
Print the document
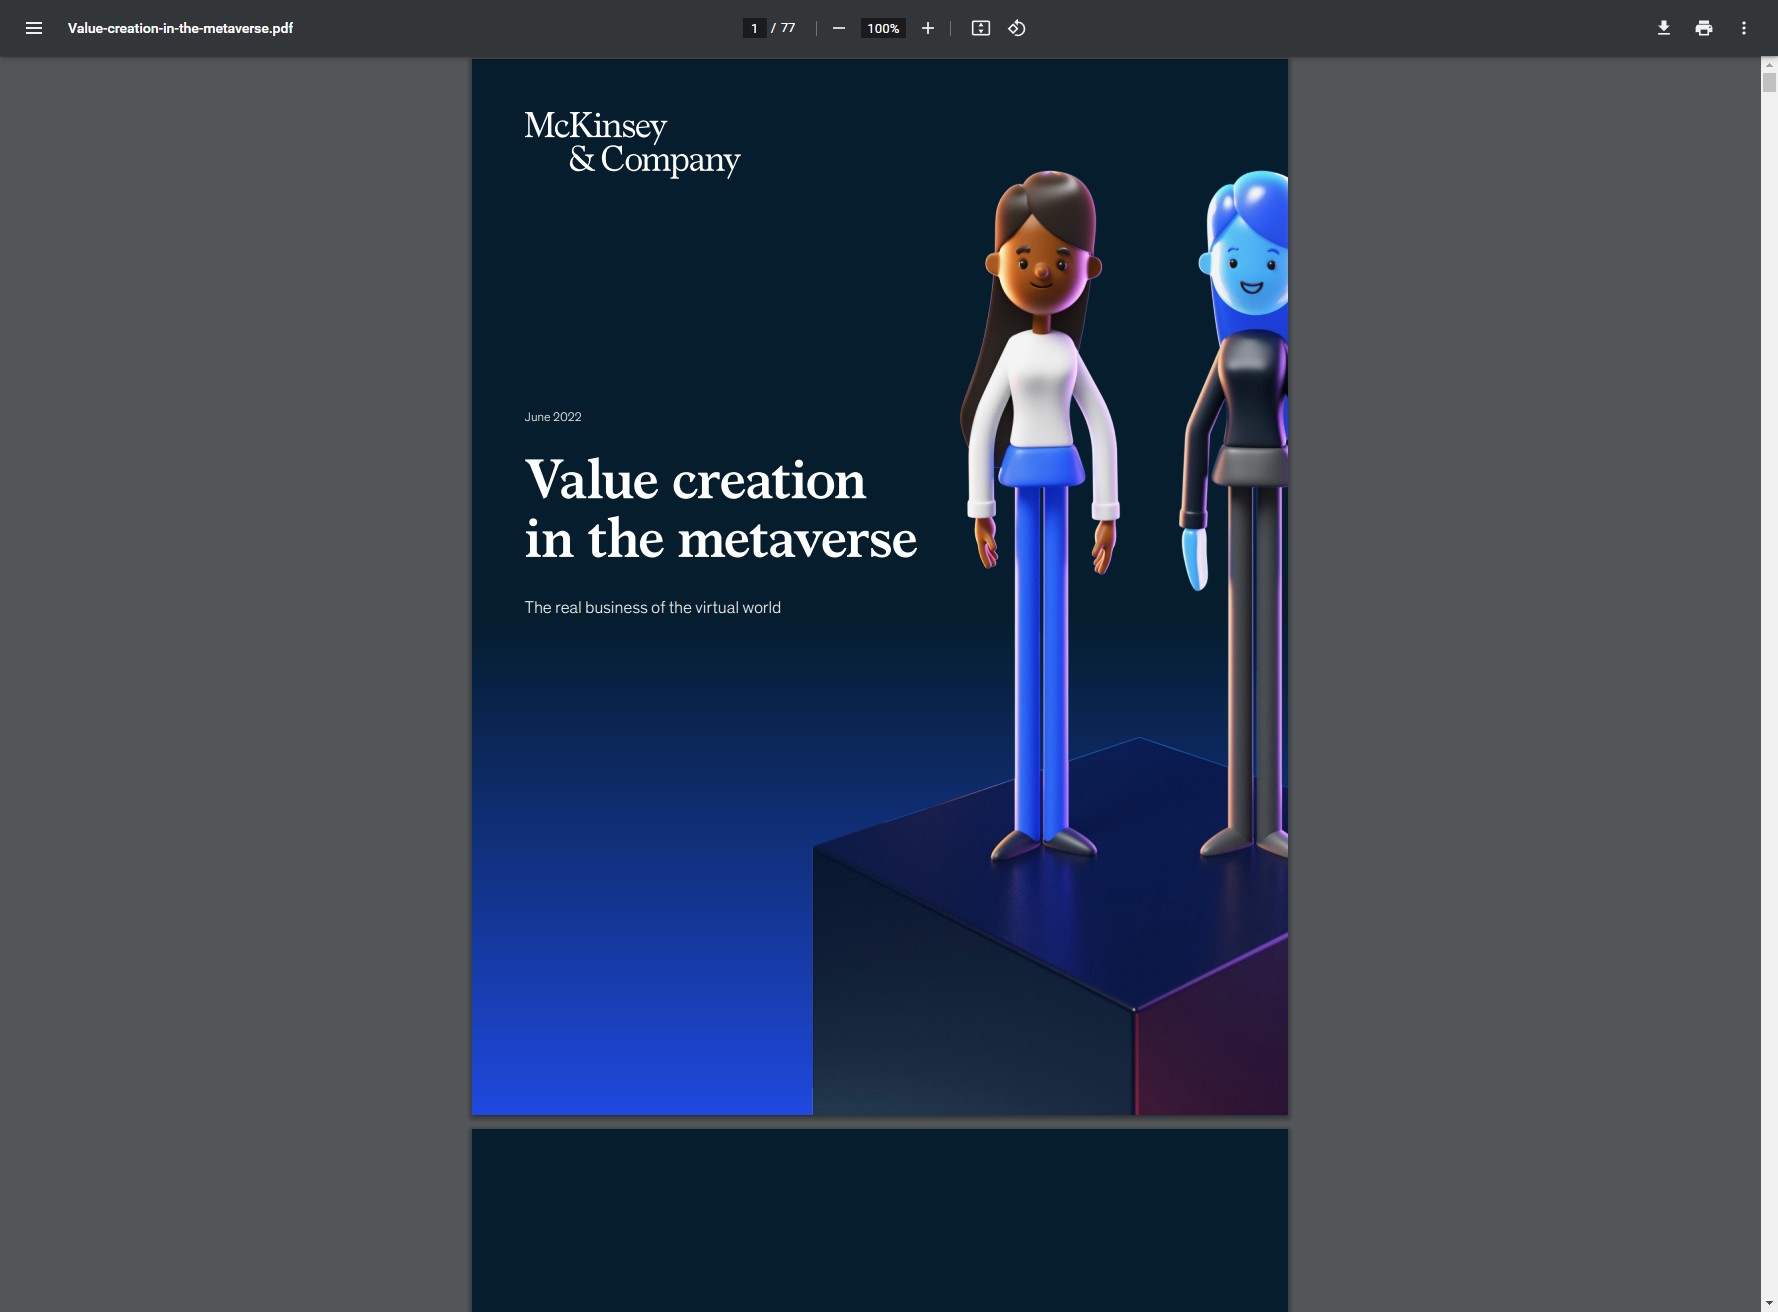[x=1704, y=28]
